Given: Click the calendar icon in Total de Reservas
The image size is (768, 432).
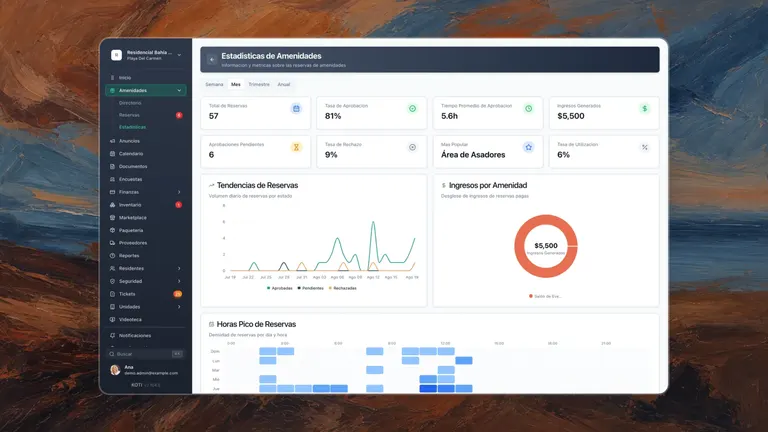Looking at the screenshot, I should (296, 109).
